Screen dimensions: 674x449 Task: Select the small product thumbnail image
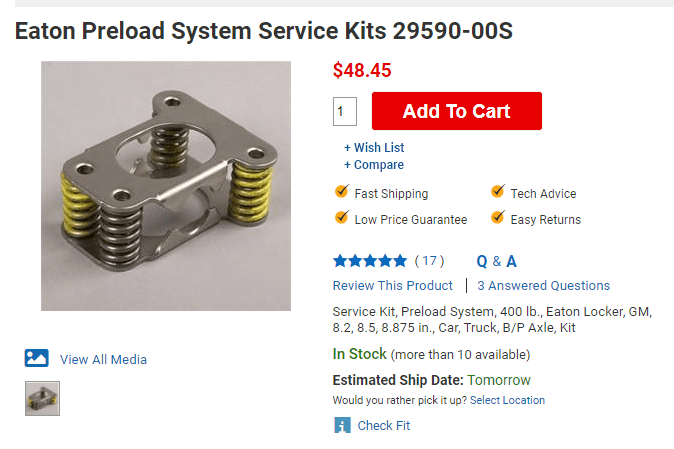[x=43, y=398]
